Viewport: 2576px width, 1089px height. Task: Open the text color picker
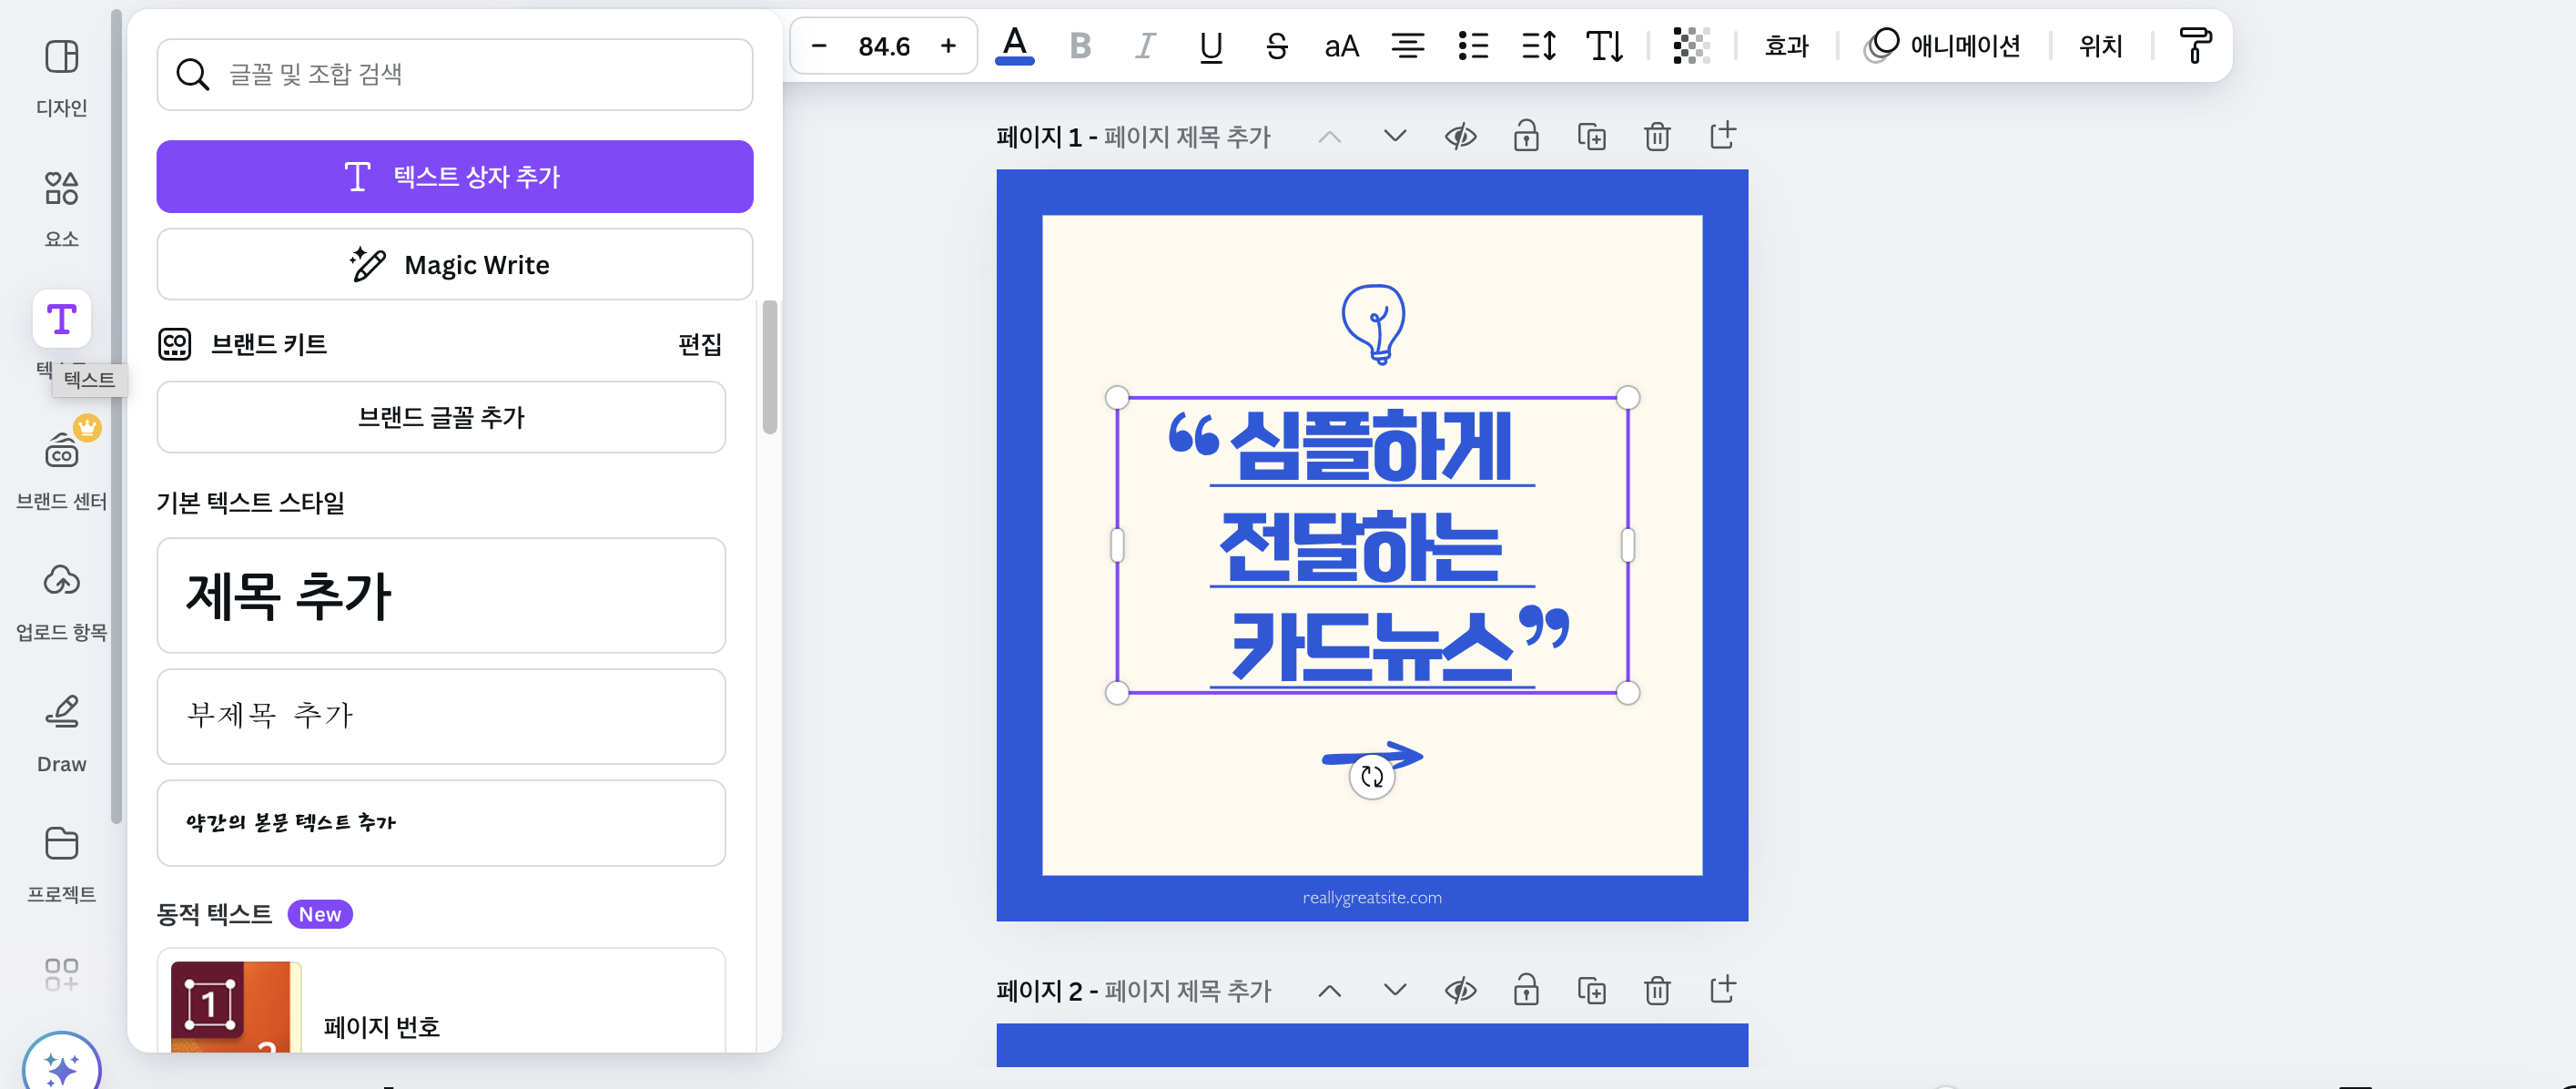point(1014,46)
